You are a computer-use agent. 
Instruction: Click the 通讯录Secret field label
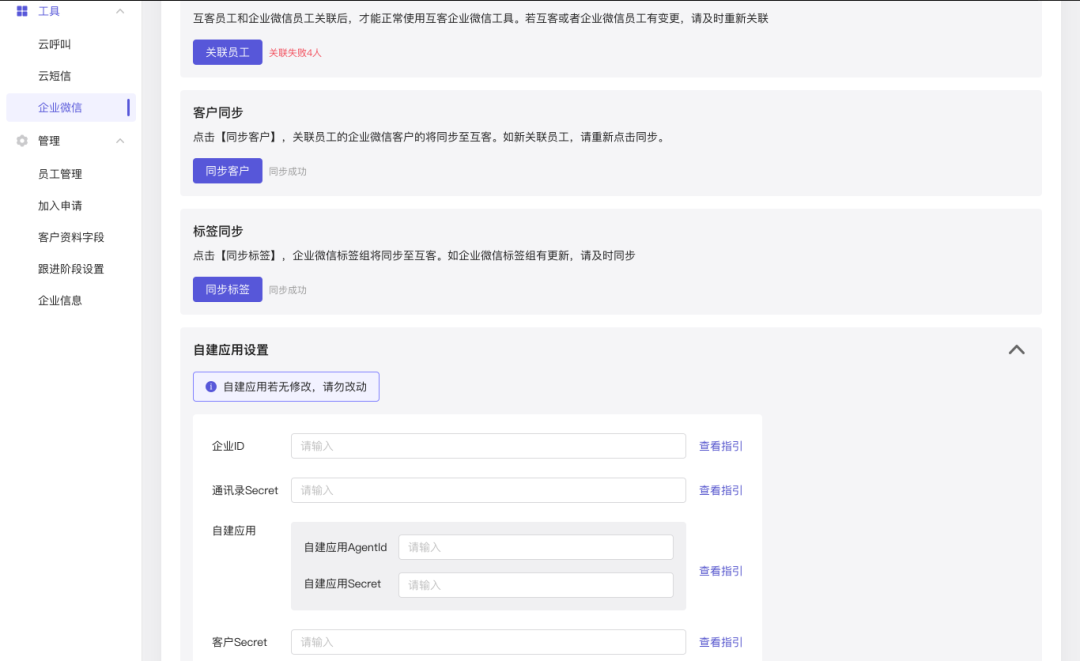click(x=245, y=490)
